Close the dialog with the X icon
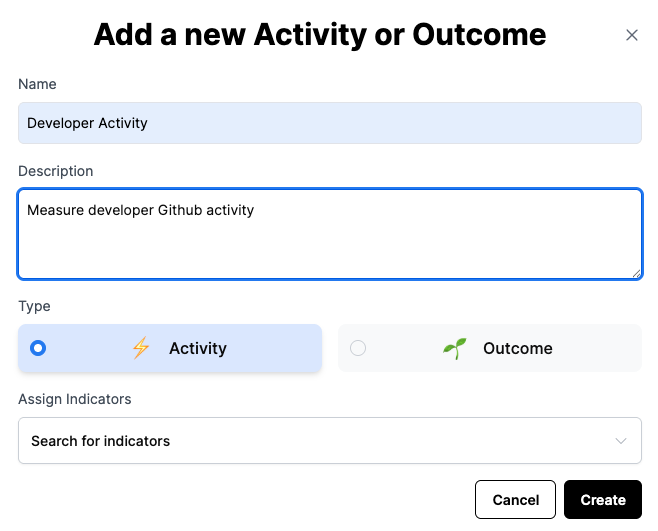Screen dimensions: 658x531 click(x=631, y=35)
